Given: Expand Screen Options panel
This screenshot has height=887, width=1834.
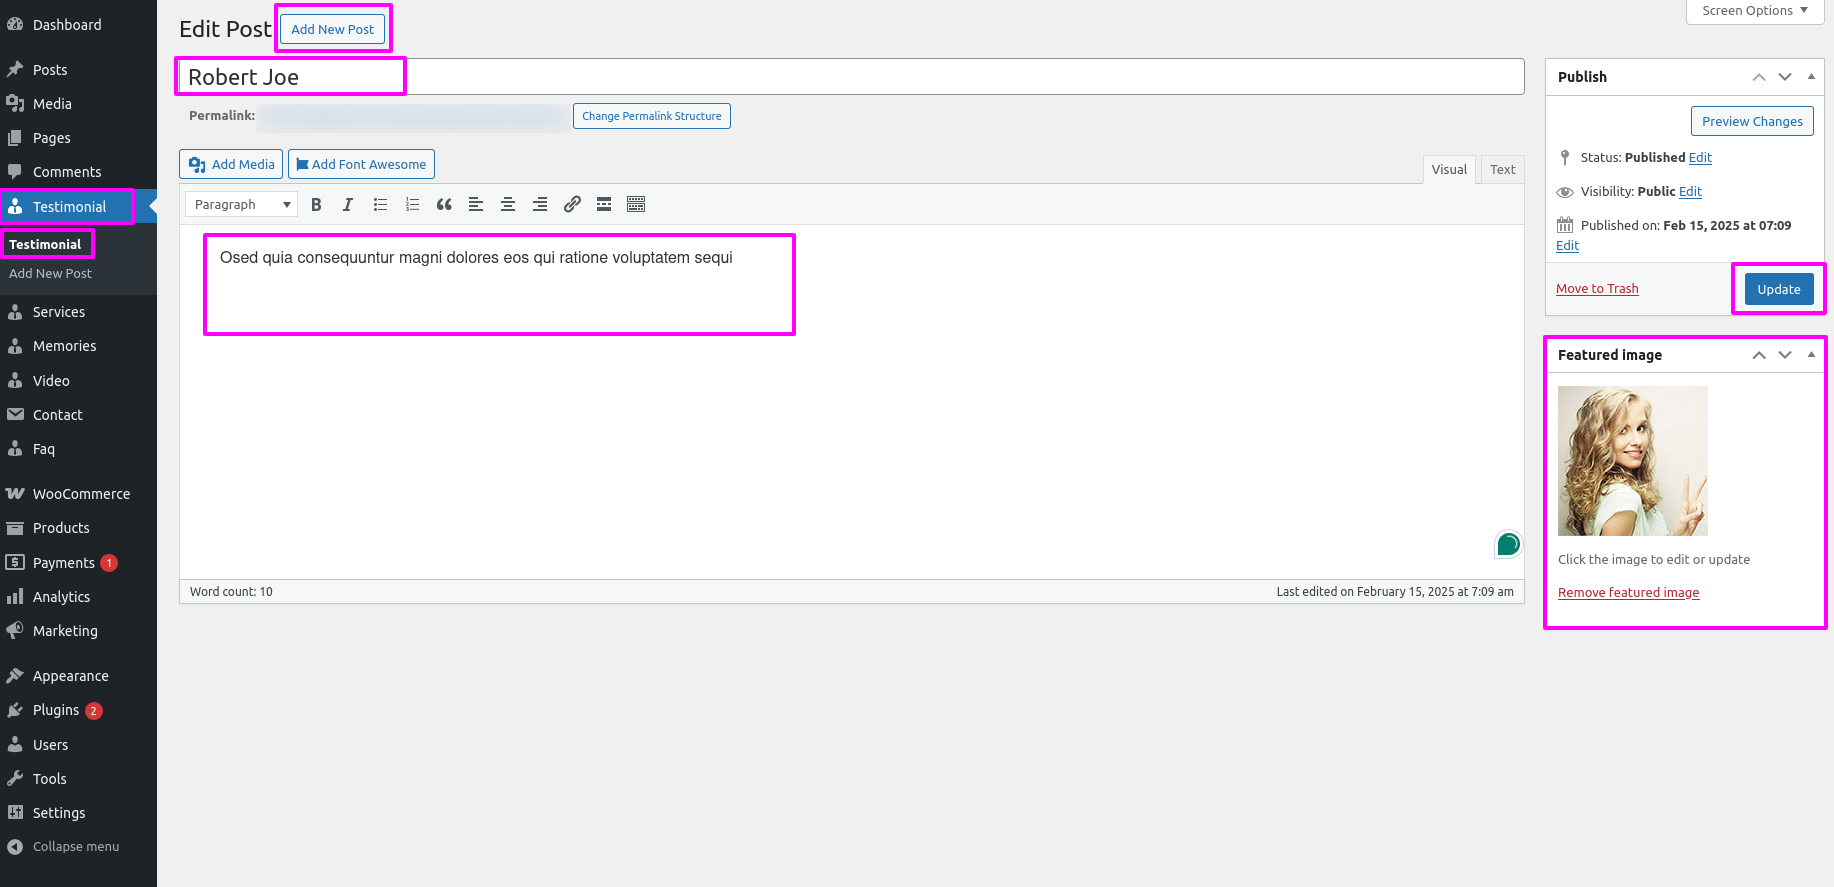Looking at the screenshot, I should point(1755,11).
